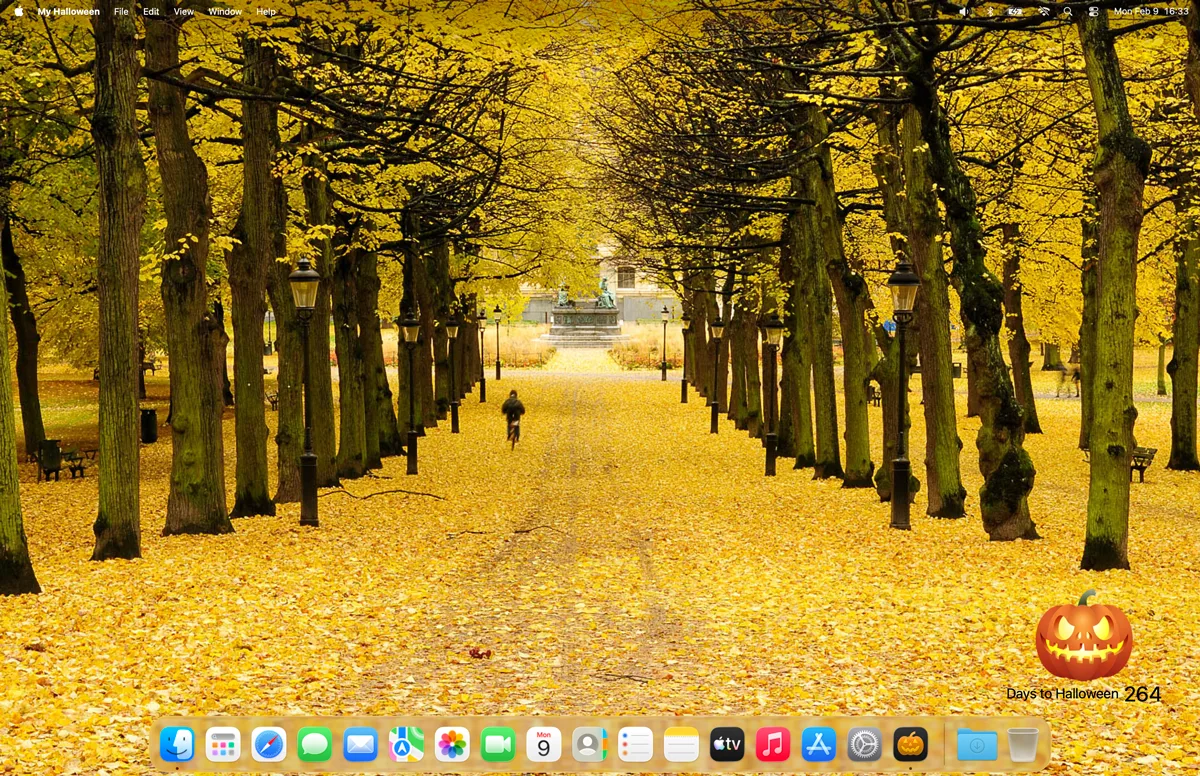This screenshot has height=776, width=1200.
Task: Launch the Mail app from the Dock
Action: [x=360, y=744]
